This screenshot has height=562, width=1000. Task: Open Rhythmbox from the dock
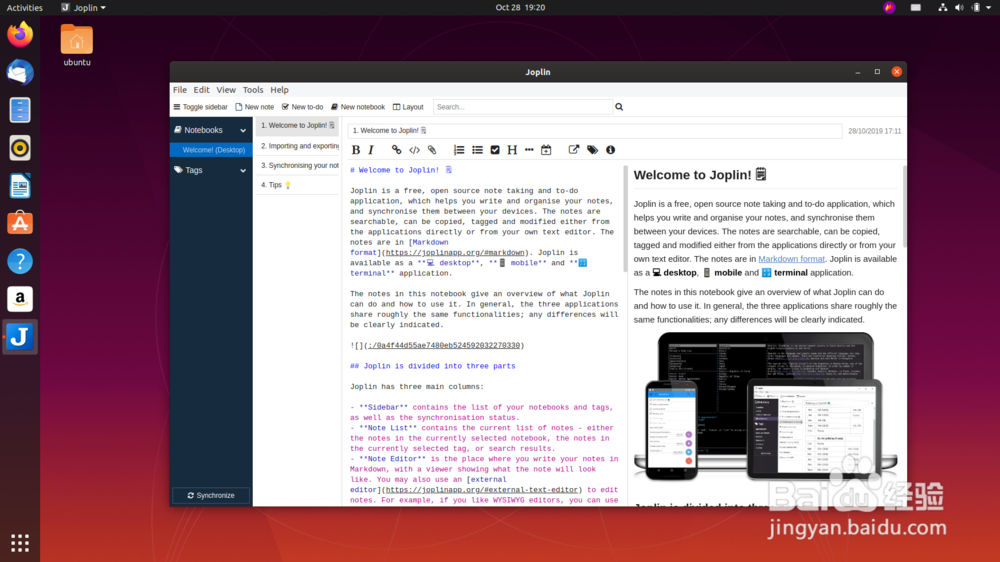pyautogui.click(x=20, y=148)
